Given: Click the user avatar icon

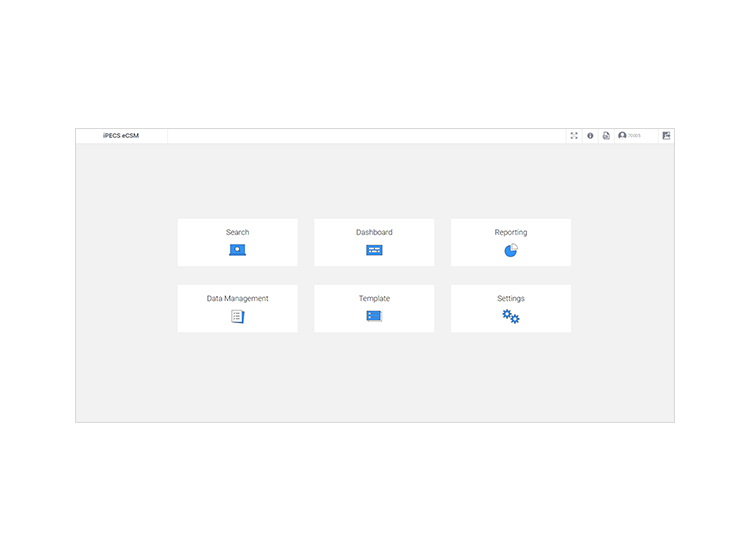Looking at the screenshot, I should (622, 136).
